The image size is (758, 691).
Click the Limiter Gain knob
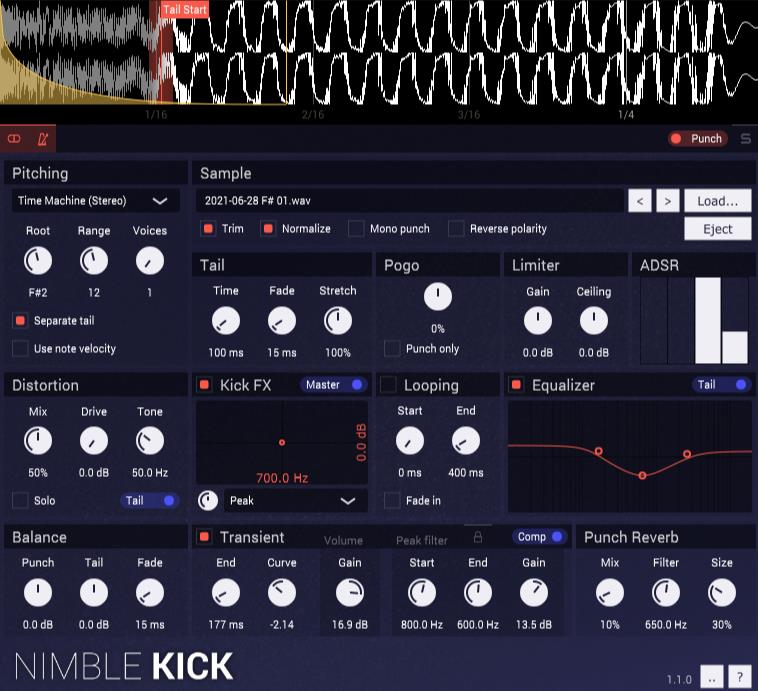tap(538, 321)
